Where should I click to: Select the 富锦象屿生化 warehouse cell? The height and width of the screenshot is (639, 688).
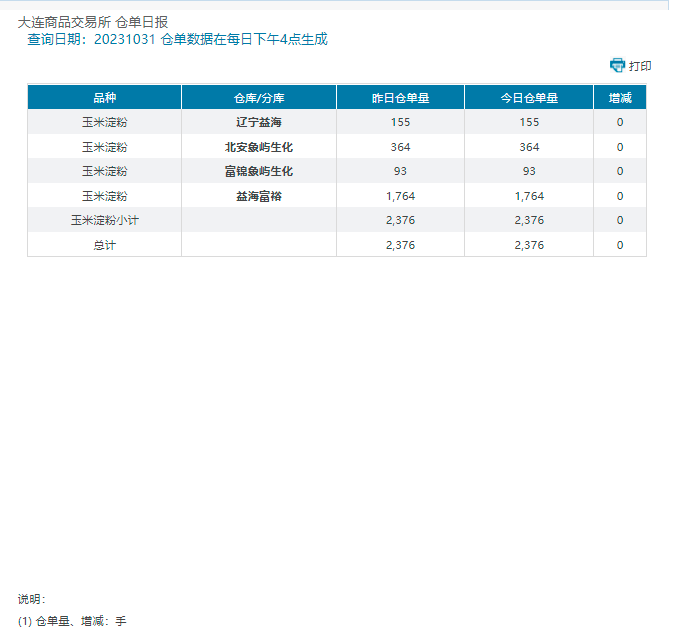click(259, 171)
